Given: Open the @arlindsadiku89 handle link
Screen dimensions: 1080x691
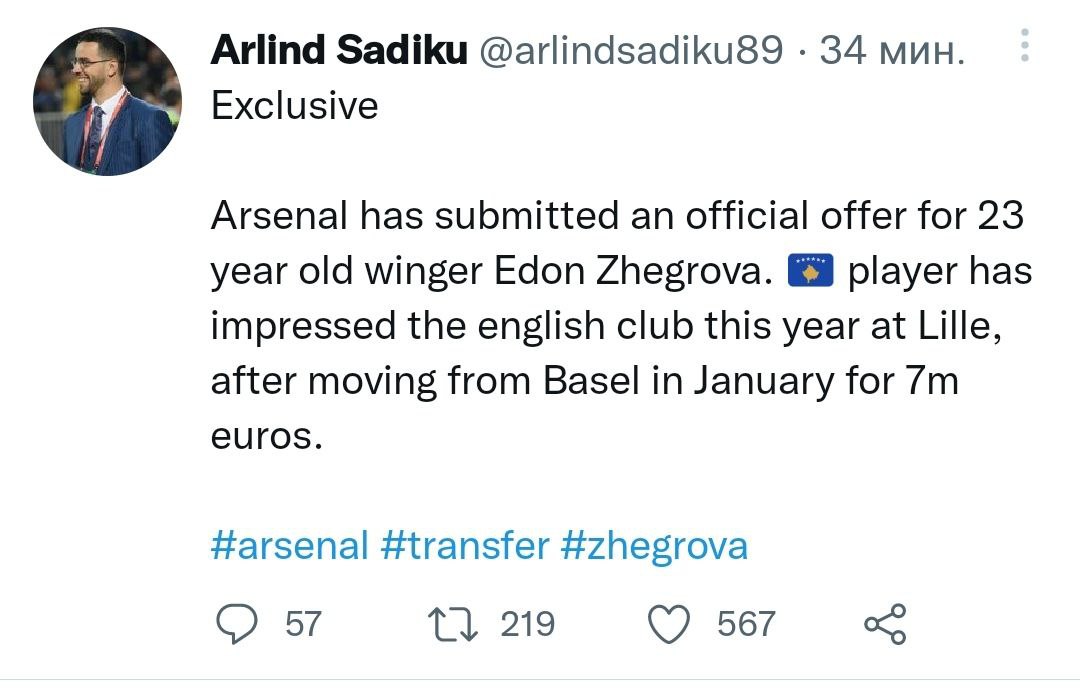Looking at the screenshot, I should point(632,52).
